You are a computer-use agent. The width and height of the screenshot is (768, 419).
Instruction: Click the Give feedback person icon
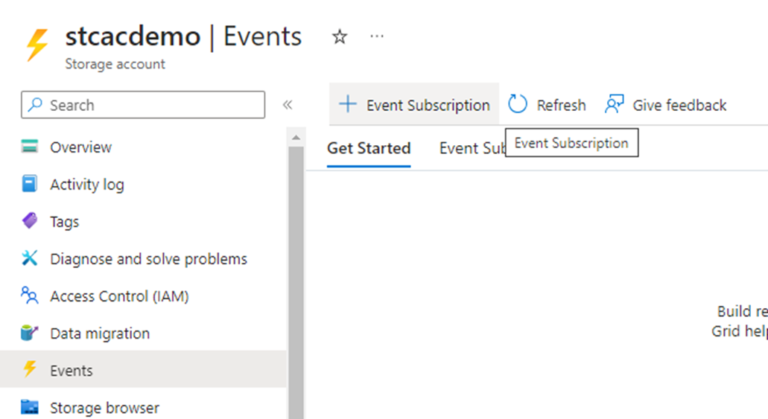(x=614, y=104)
